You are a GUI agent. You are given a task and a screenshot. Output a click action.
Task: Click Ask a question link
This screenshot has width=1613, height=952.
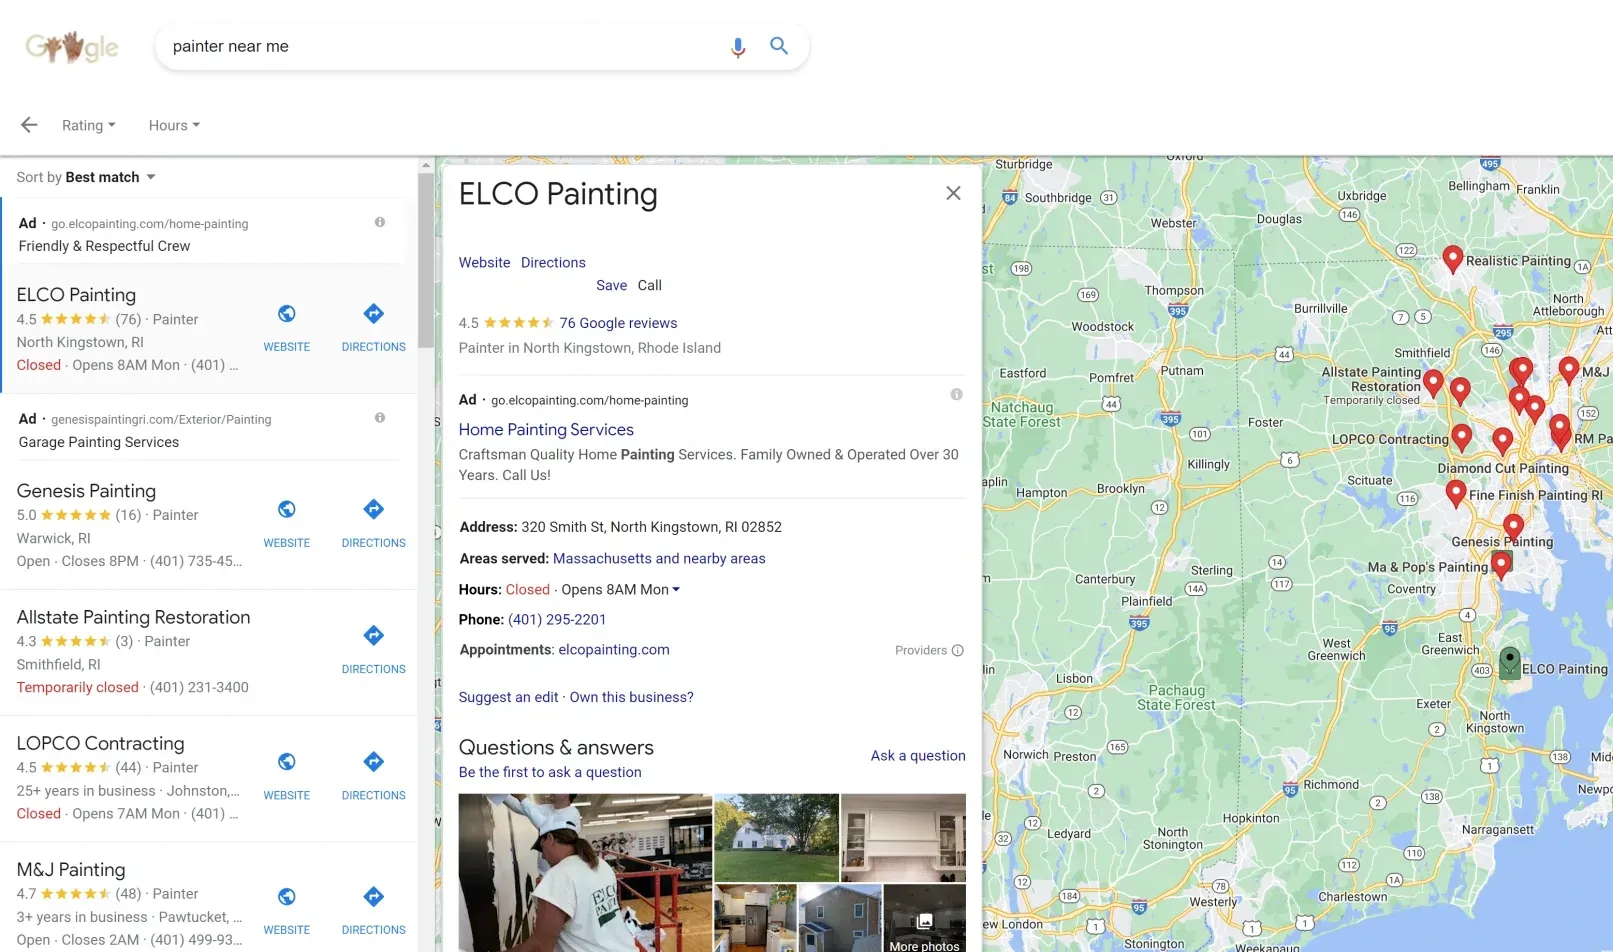918,756
